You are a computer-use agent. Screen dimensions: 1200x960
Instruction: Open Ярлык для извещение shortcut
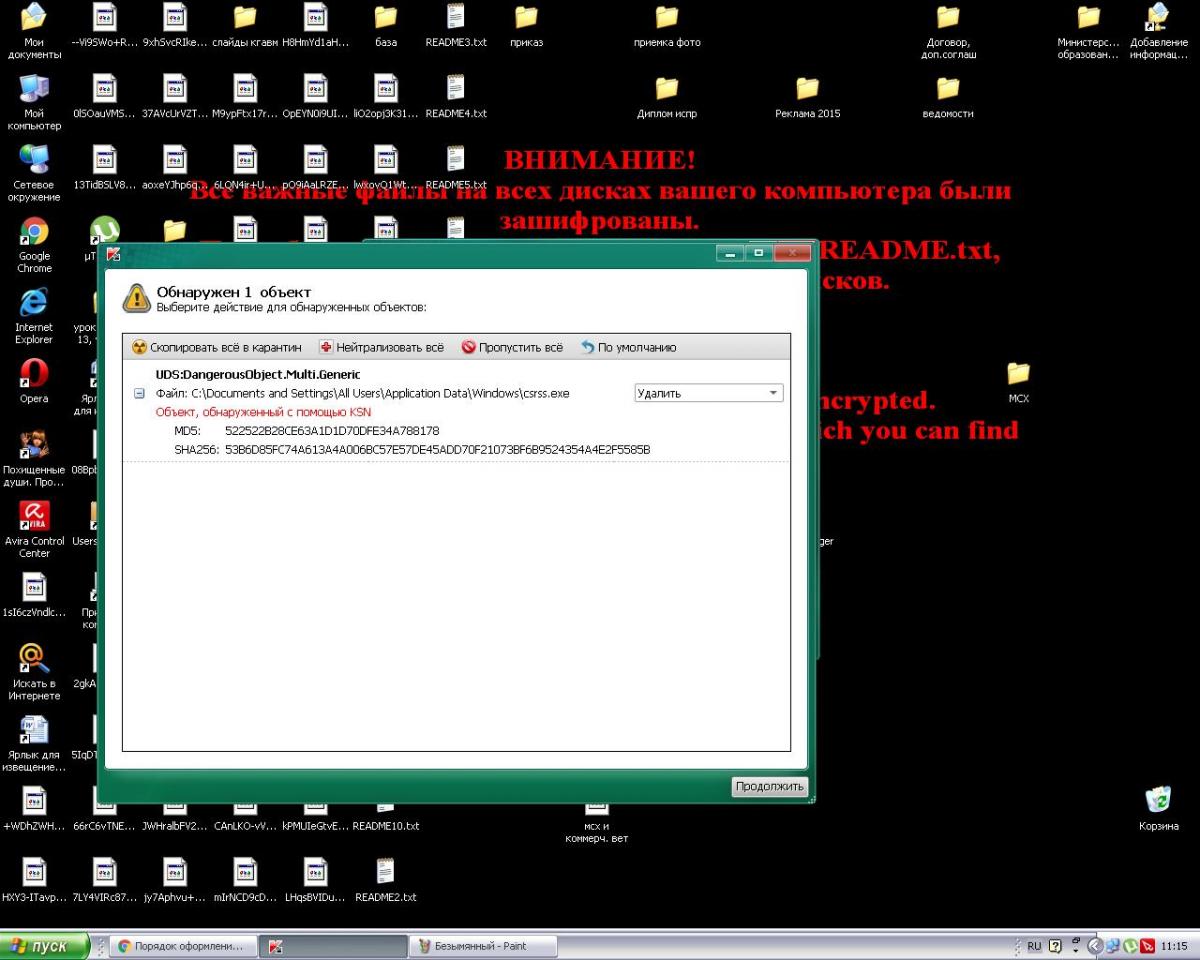34,743
